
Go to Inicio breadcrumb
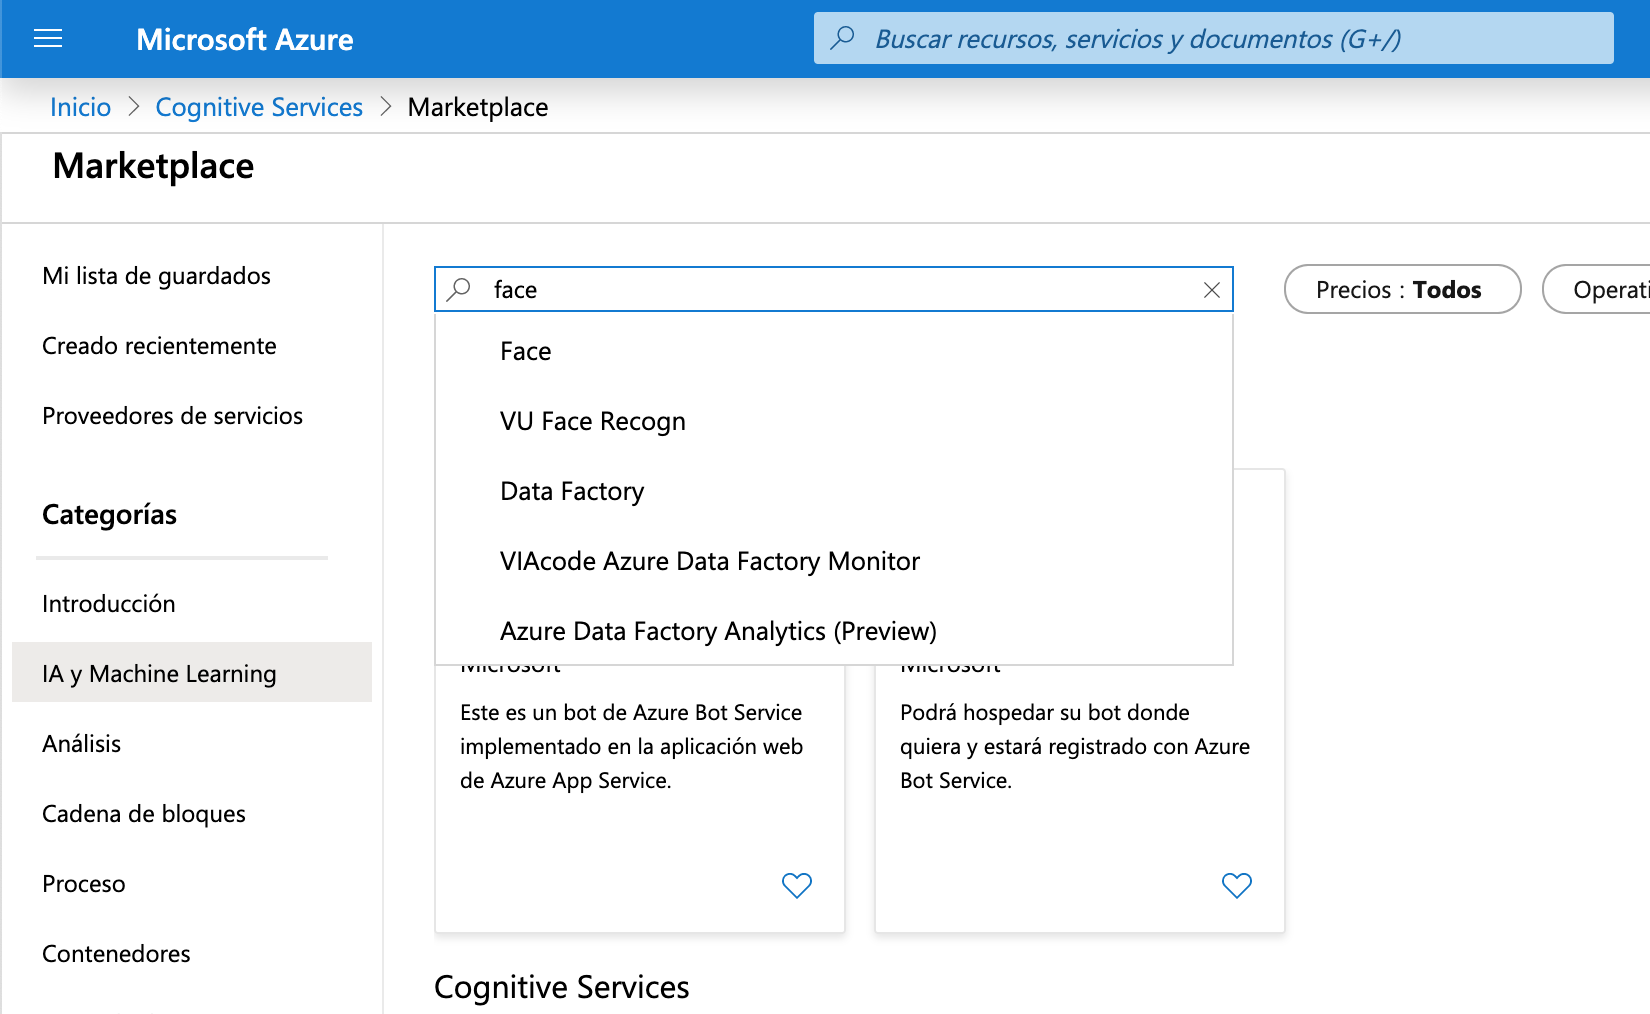pos(80,107)
